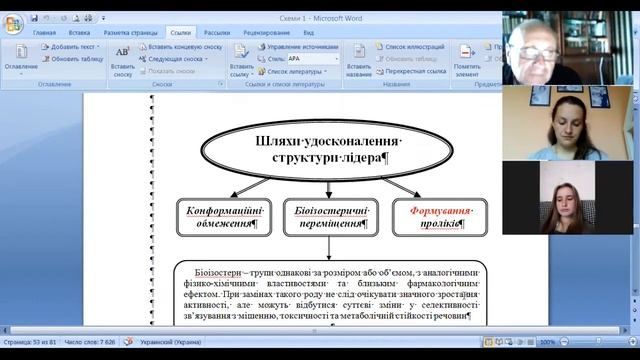Open the Разметка страницы tab
This screenshot has width=640, height=360.
pyautogui.click(x=130, y=33)
